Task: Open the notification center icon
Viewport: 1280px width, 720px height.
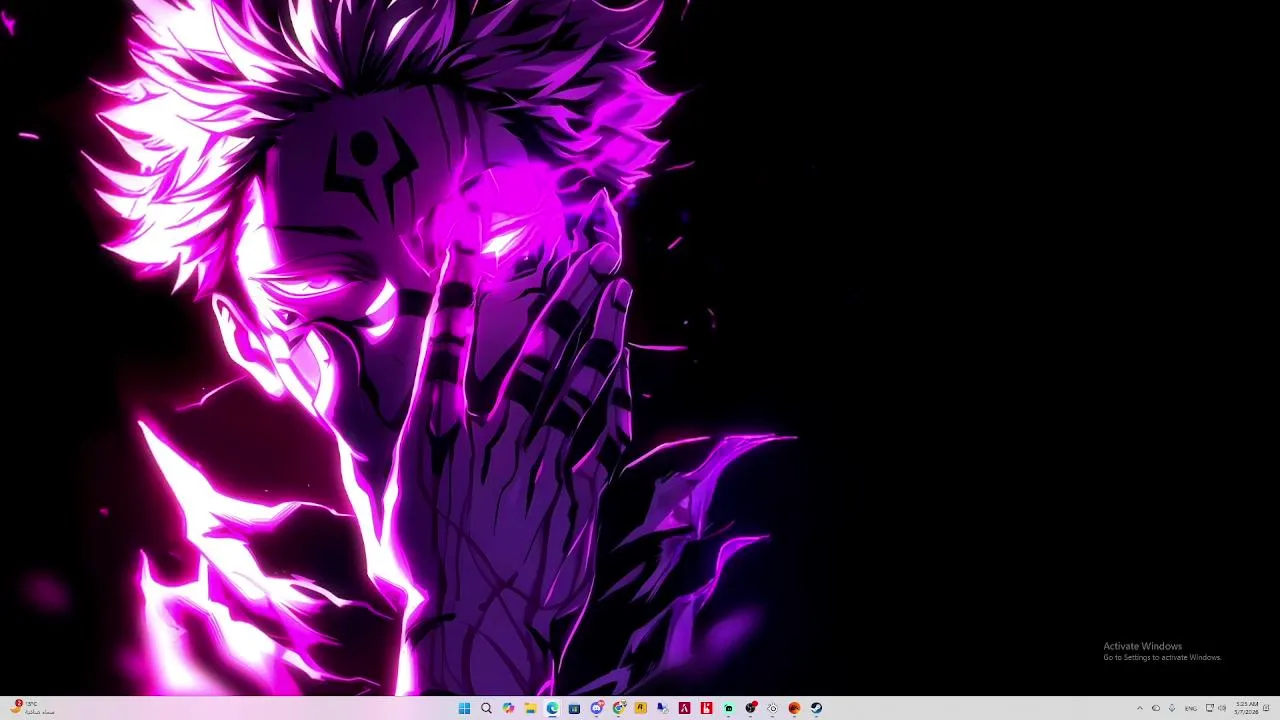Action: [1267, 708]
